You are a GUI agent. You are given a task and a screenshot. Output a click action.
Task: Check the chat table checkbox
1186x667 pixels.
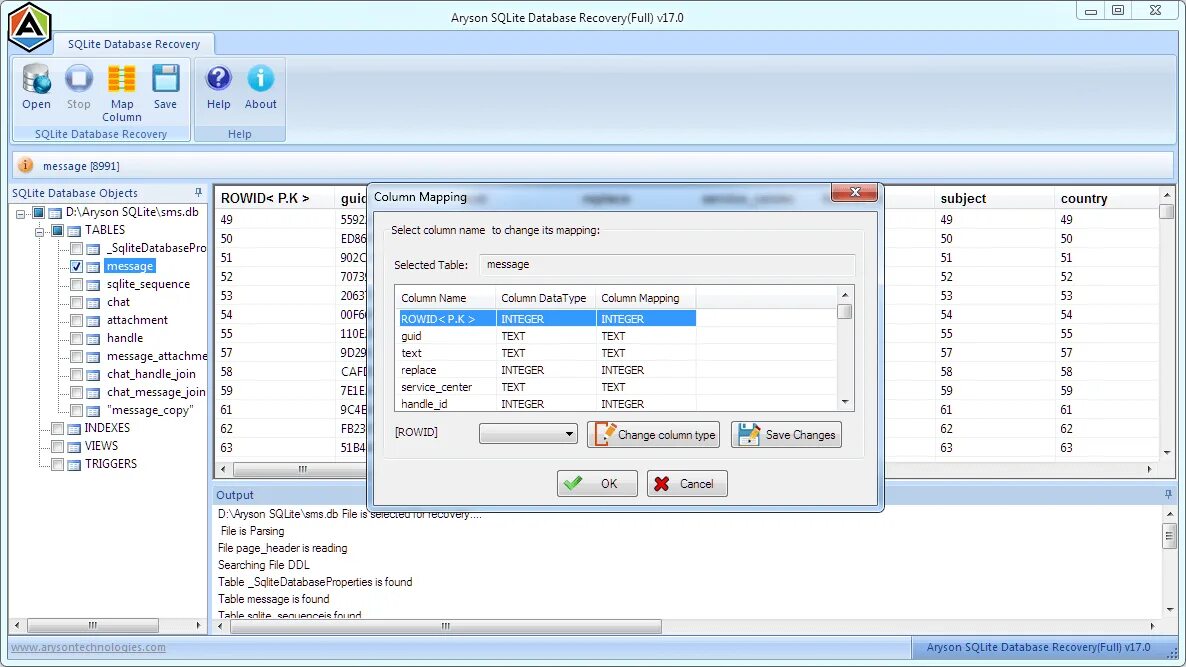tap(76, 302)
